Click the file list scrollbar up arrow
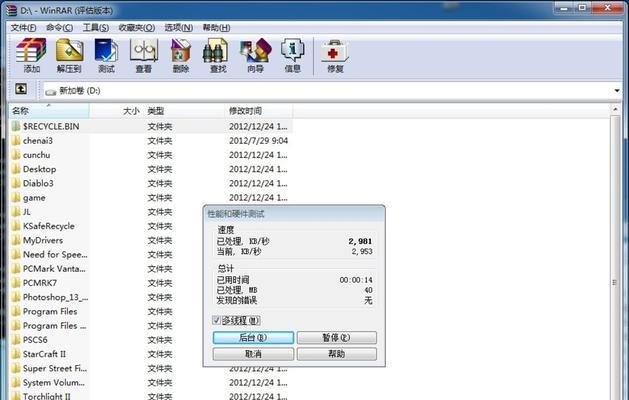 (x=615, y=109)
